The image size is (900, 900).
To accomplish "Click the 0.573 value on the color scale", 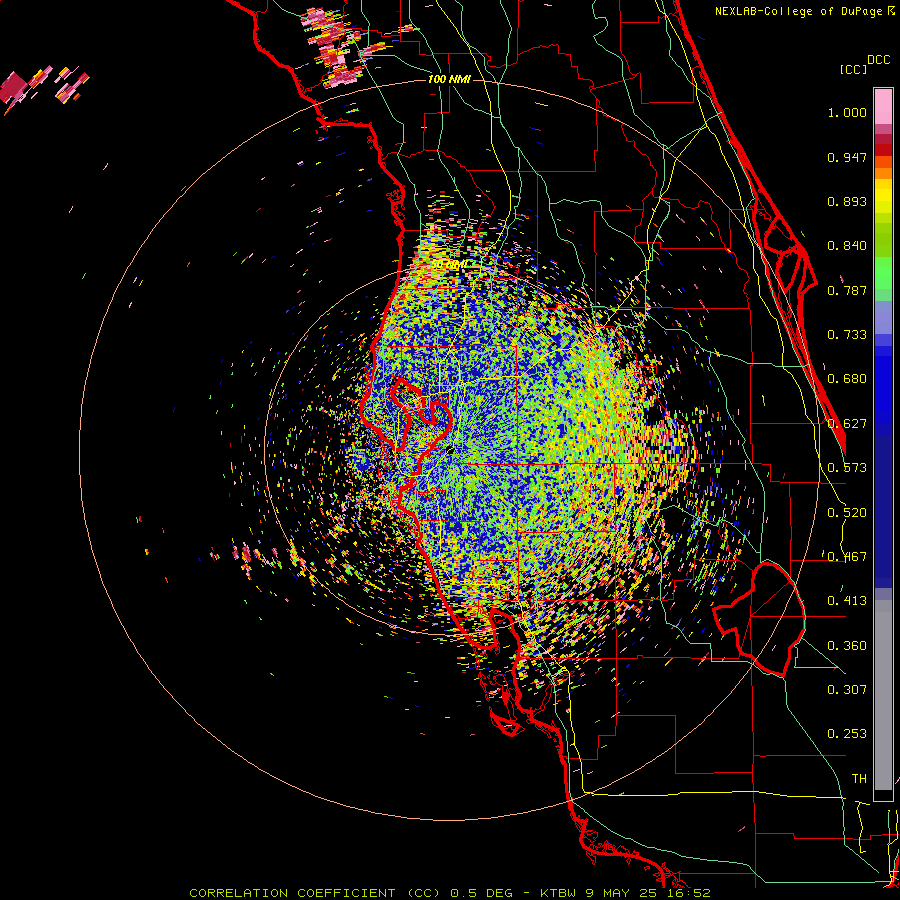I will pyautogui.click(x=847, y=468).
